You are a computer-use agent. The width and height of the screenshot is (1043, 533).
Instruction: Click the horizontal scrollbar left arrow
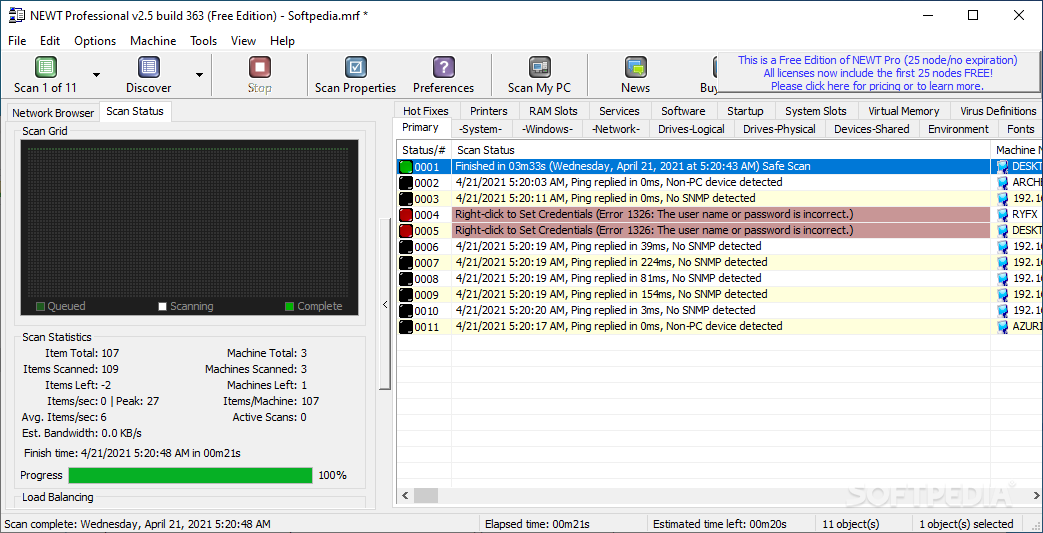click(x=405, y=495)
